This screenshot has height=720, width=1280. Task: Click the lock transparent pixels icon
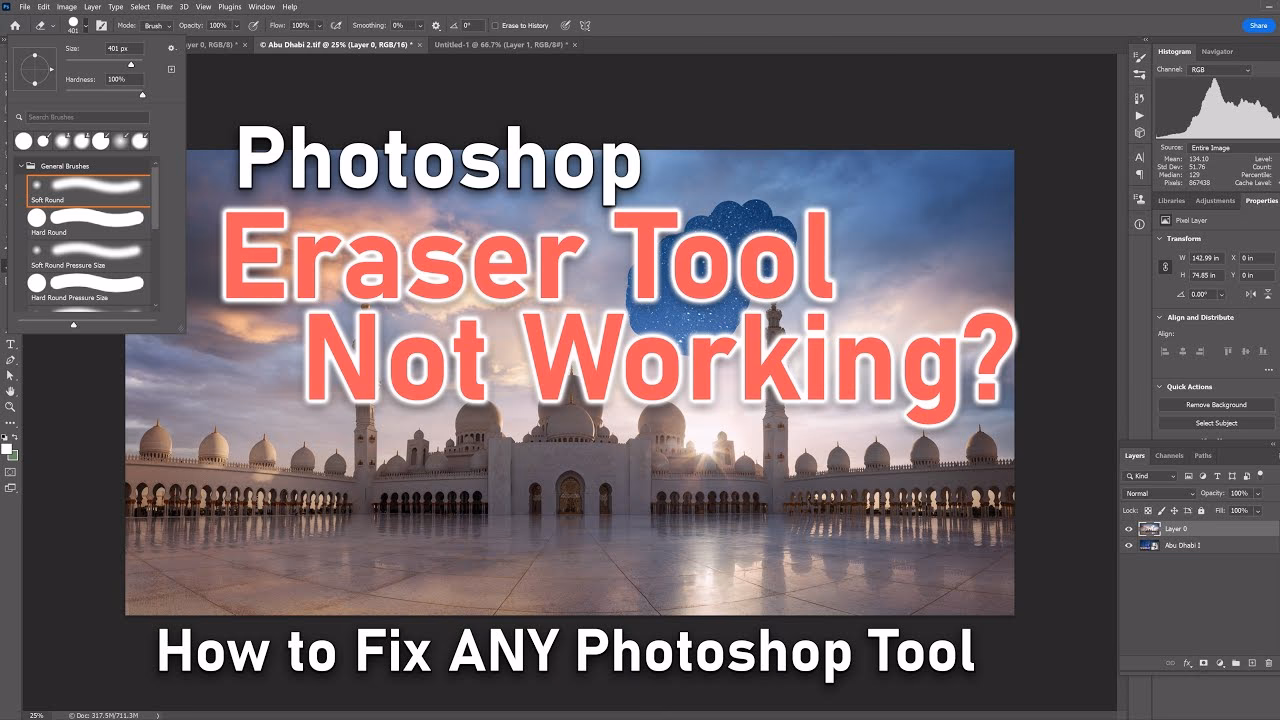tap(1148, 511)
